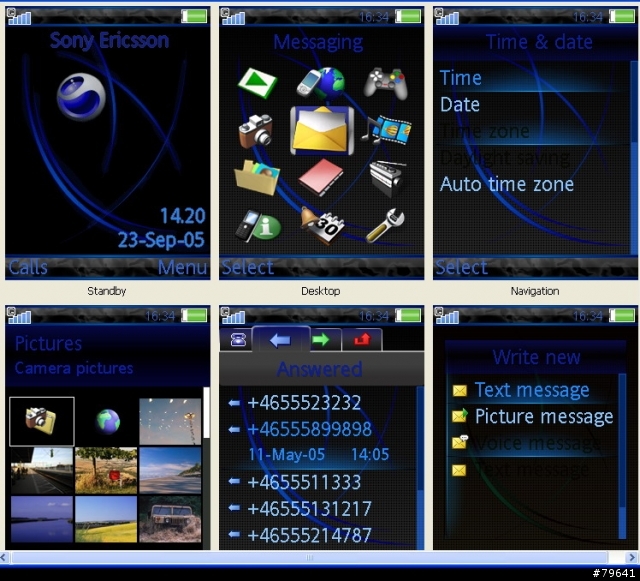Open the Organizer calendar bell icon

322,225
